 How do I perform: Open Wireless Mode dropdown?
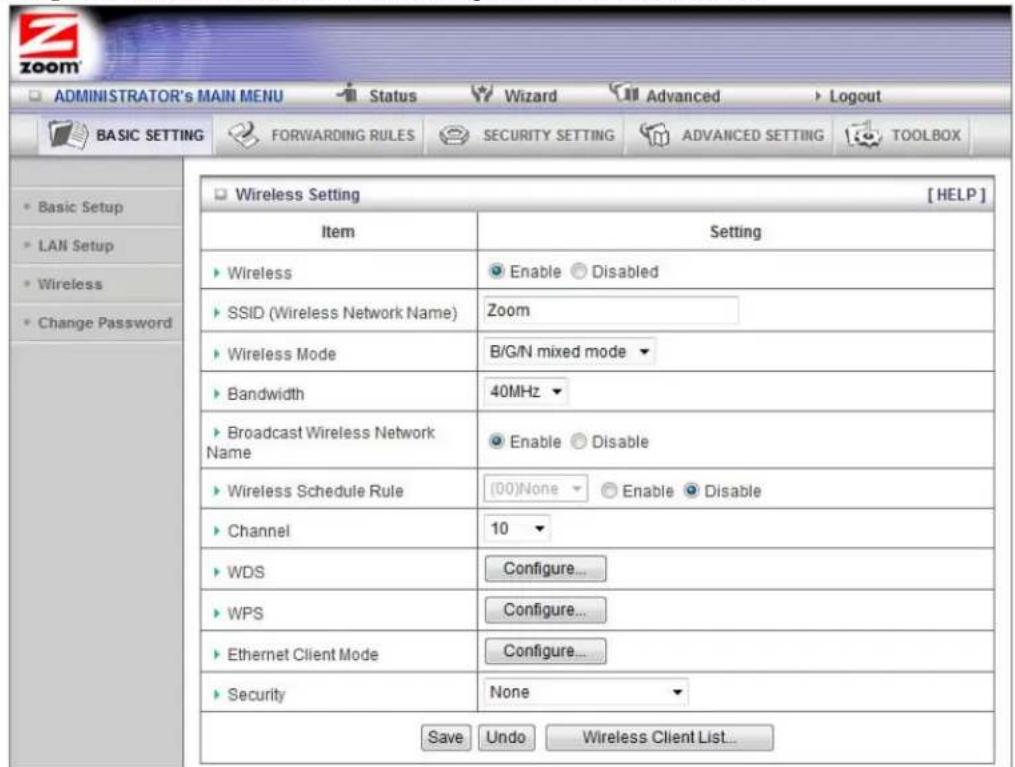click(x=569, y=351)
